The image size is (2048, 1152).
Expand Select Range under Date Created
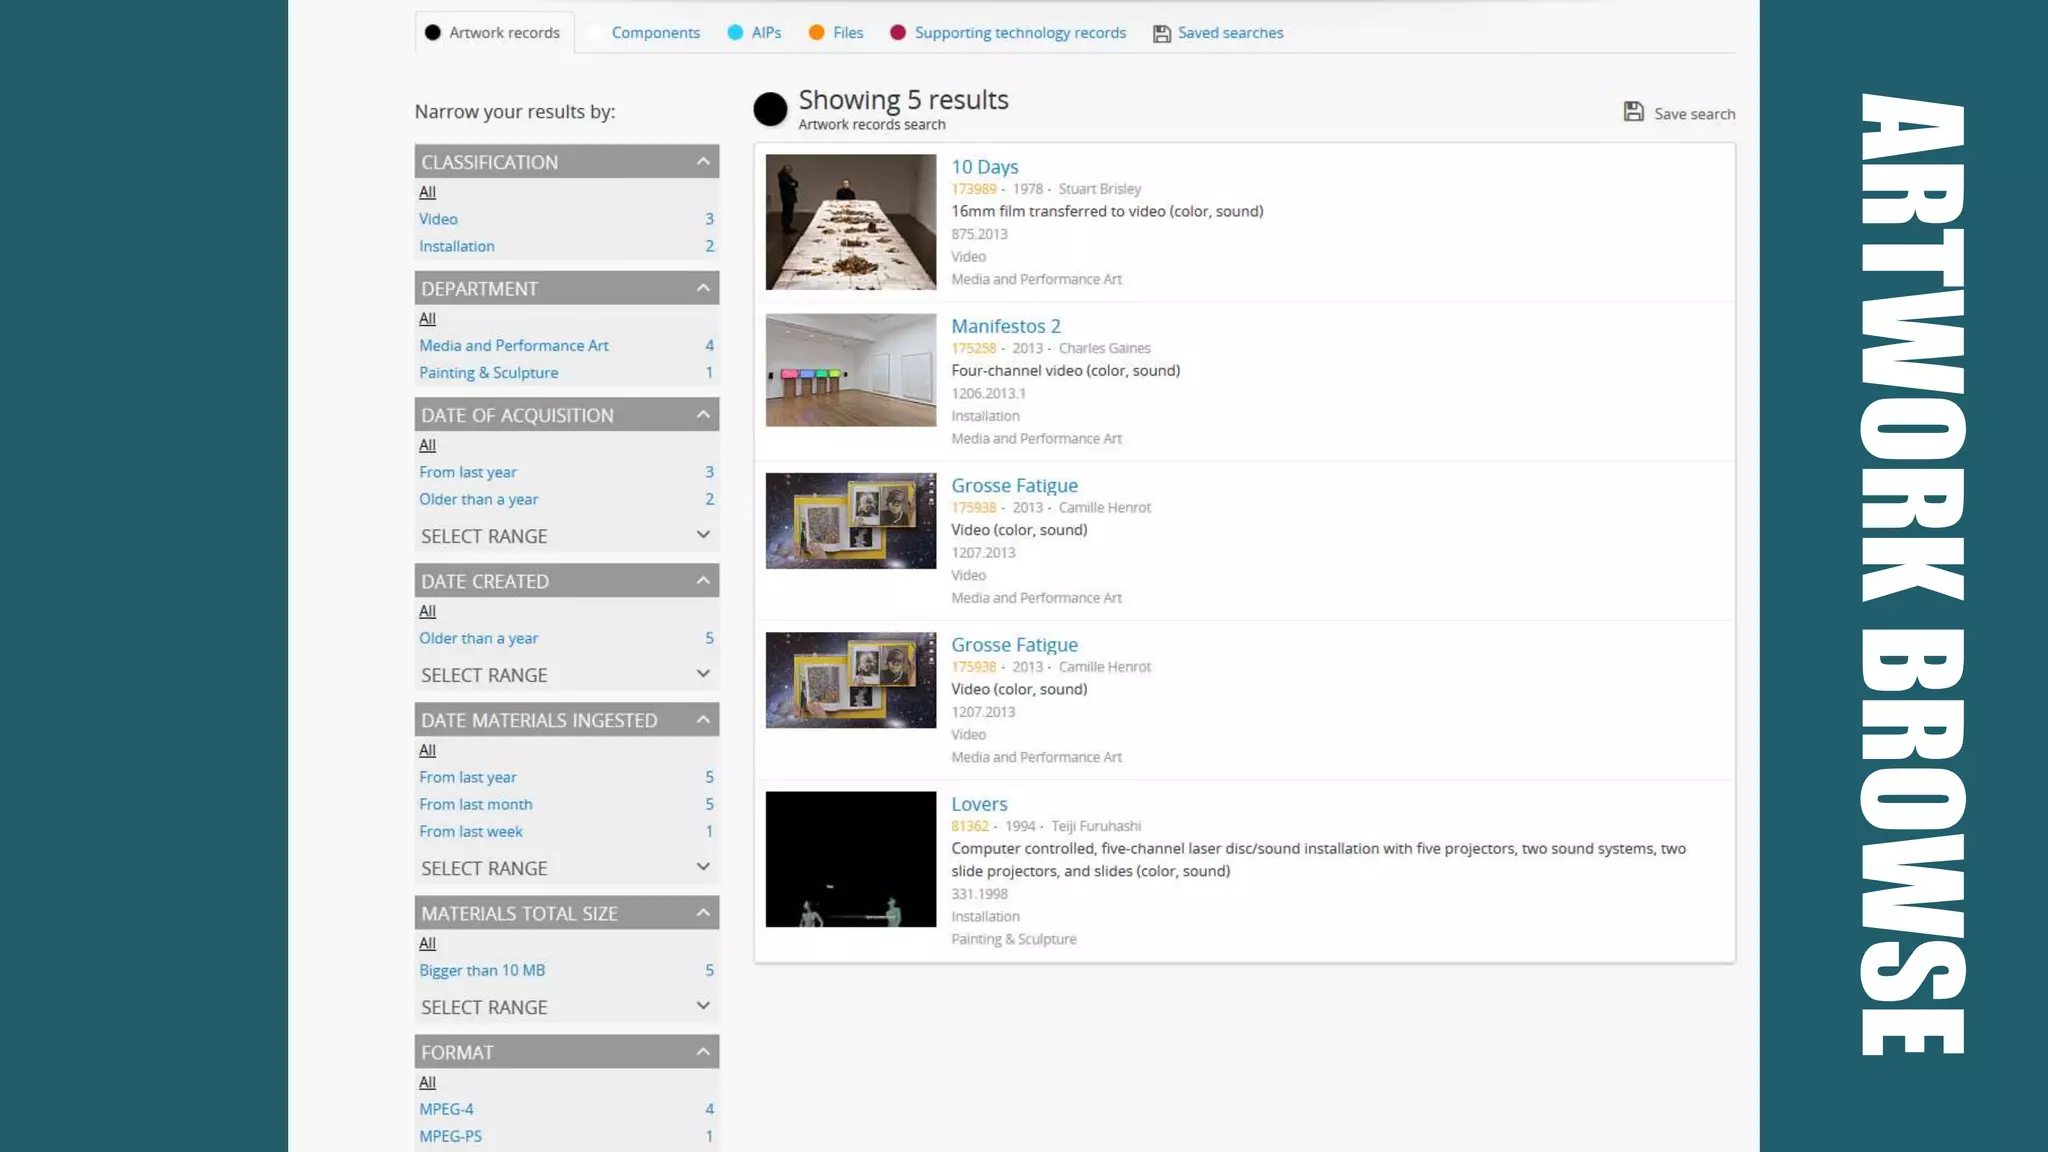(566, 675)
